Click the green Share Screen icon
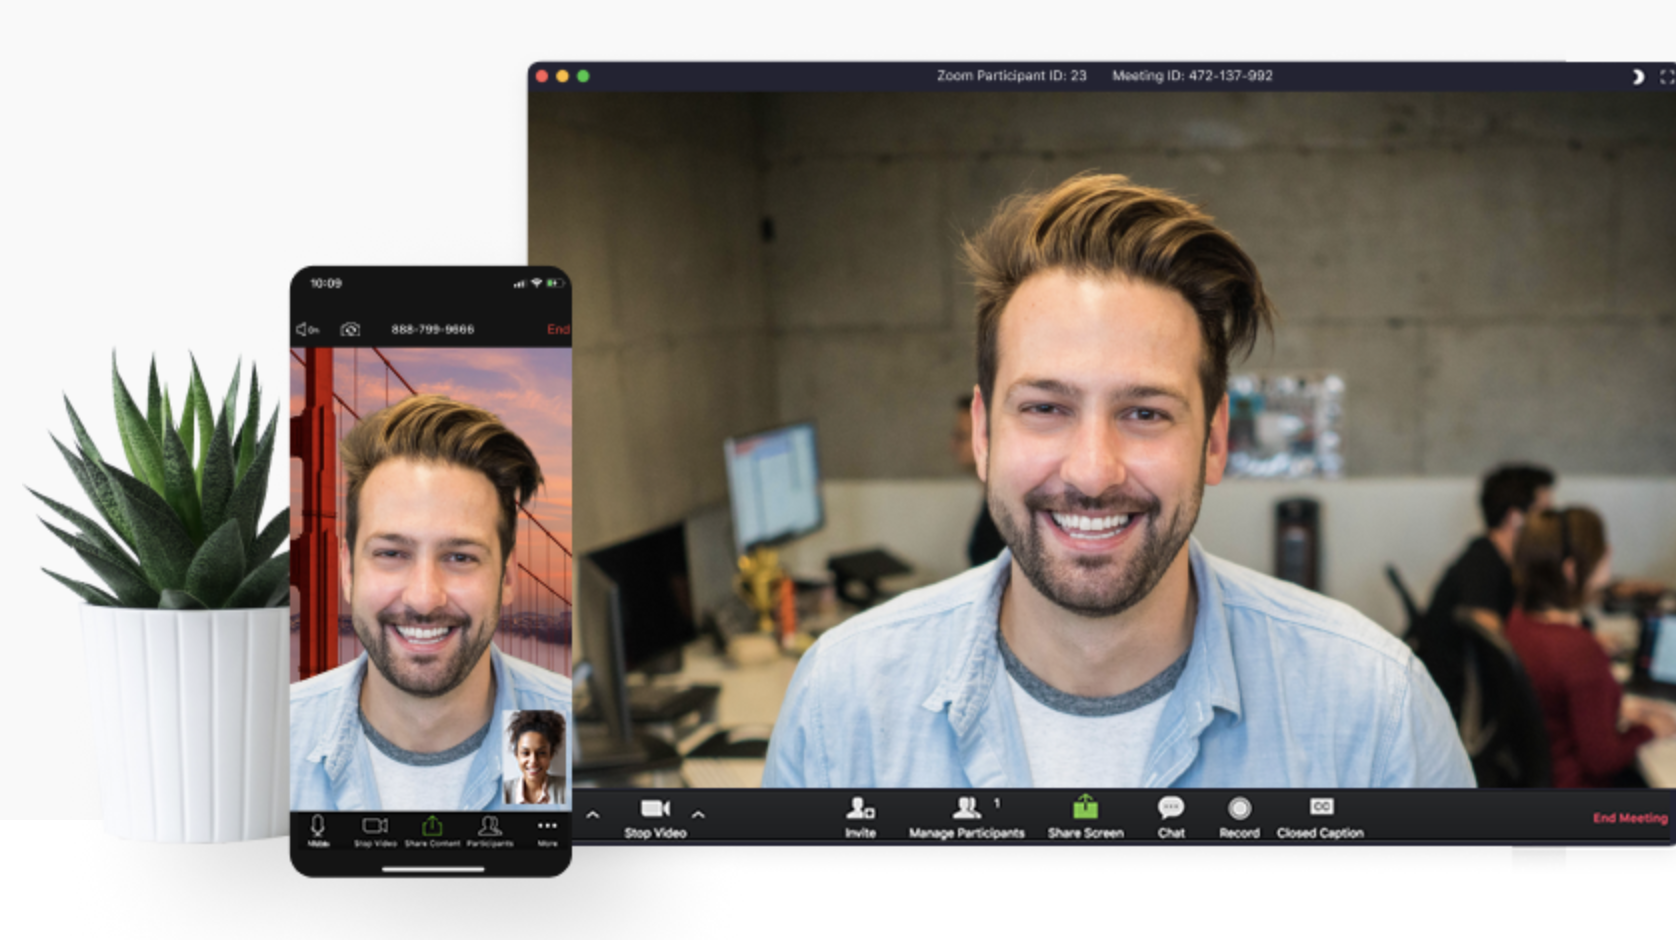1676x940 pixels. pos(1085,807)
